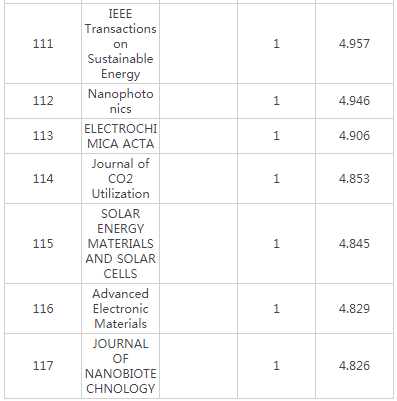397x401 pixels.
Task: Select rank number 111 cell
Action: (43, 44)
